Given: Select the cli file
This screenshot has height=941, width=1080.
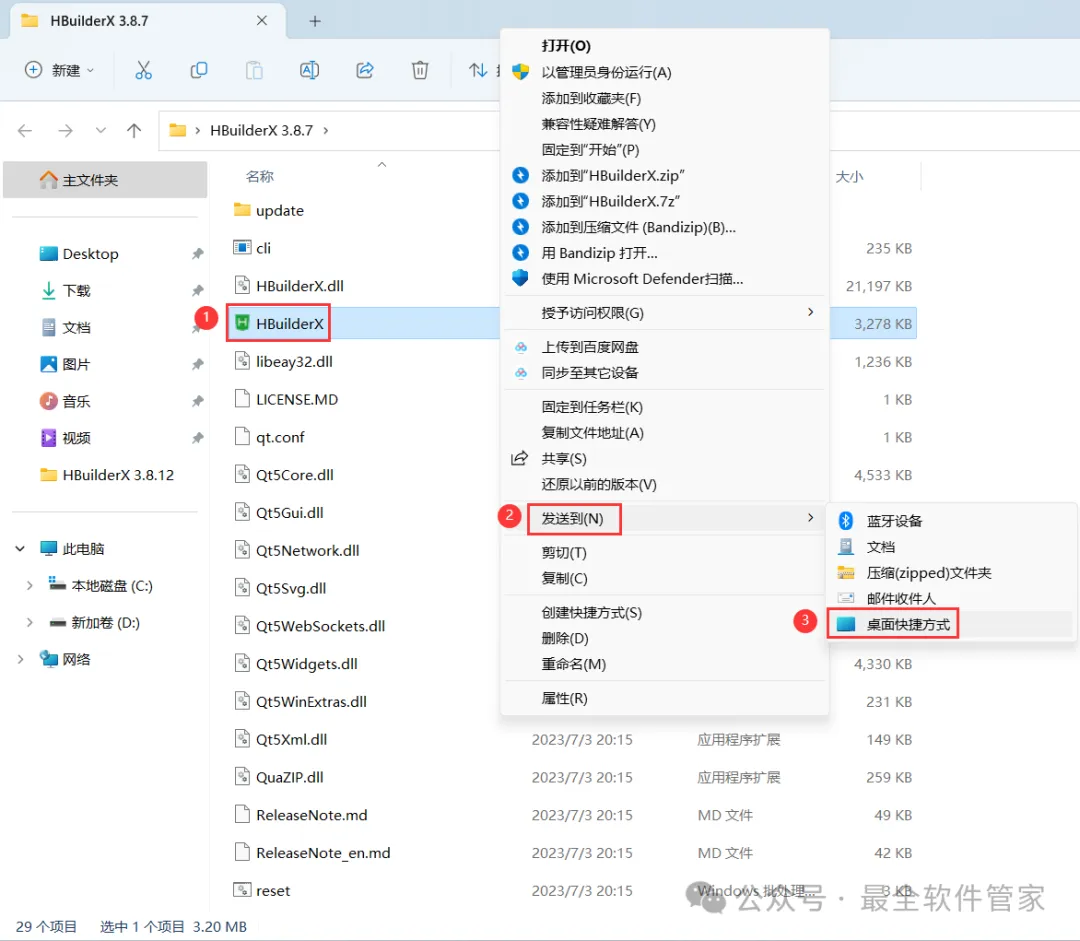Looking at the screenshot, I should (263, 248).
